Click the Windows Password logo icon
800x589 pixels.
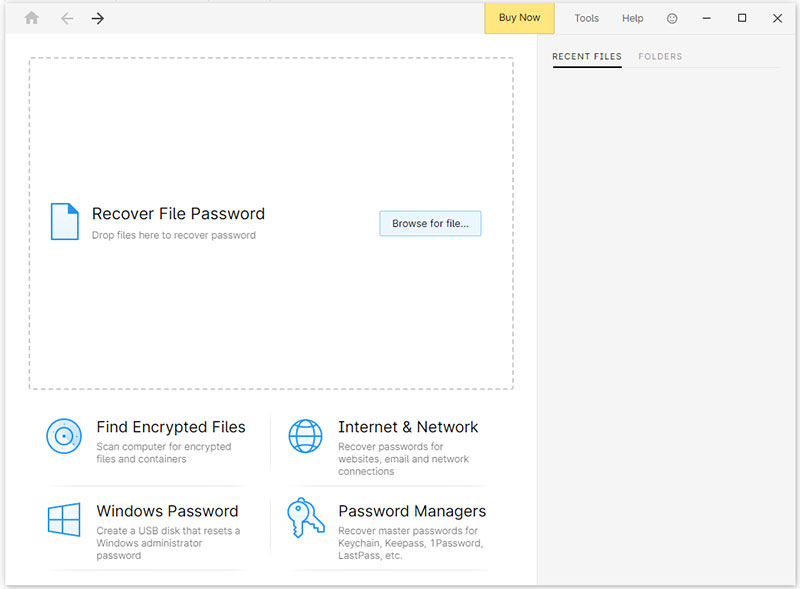pyautogui.click(x=64, y=520)
